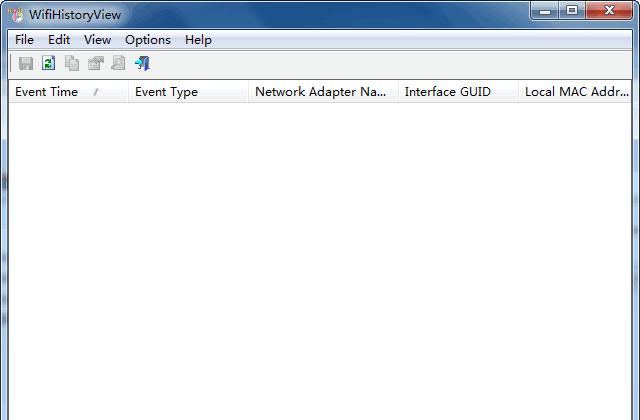Click the Exit toolbar icon
Viewport: 640px width, 420px height.
click(x=142, y=63)
